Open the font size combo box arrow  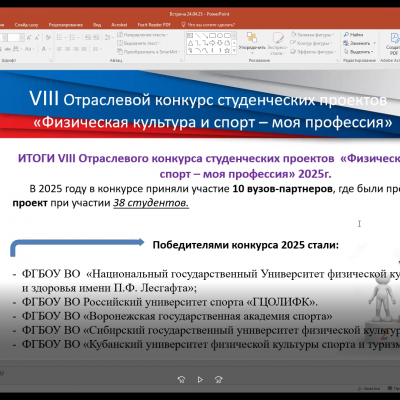tap(22, 37)
